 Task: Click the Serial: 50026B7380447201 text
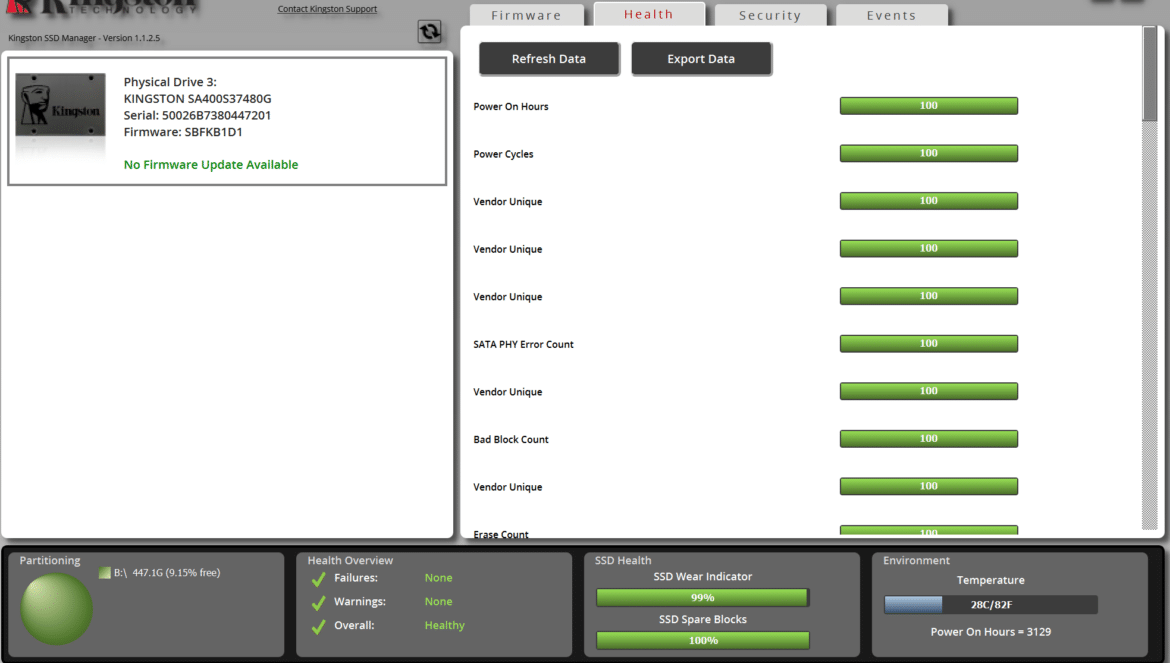pos(198,116)
